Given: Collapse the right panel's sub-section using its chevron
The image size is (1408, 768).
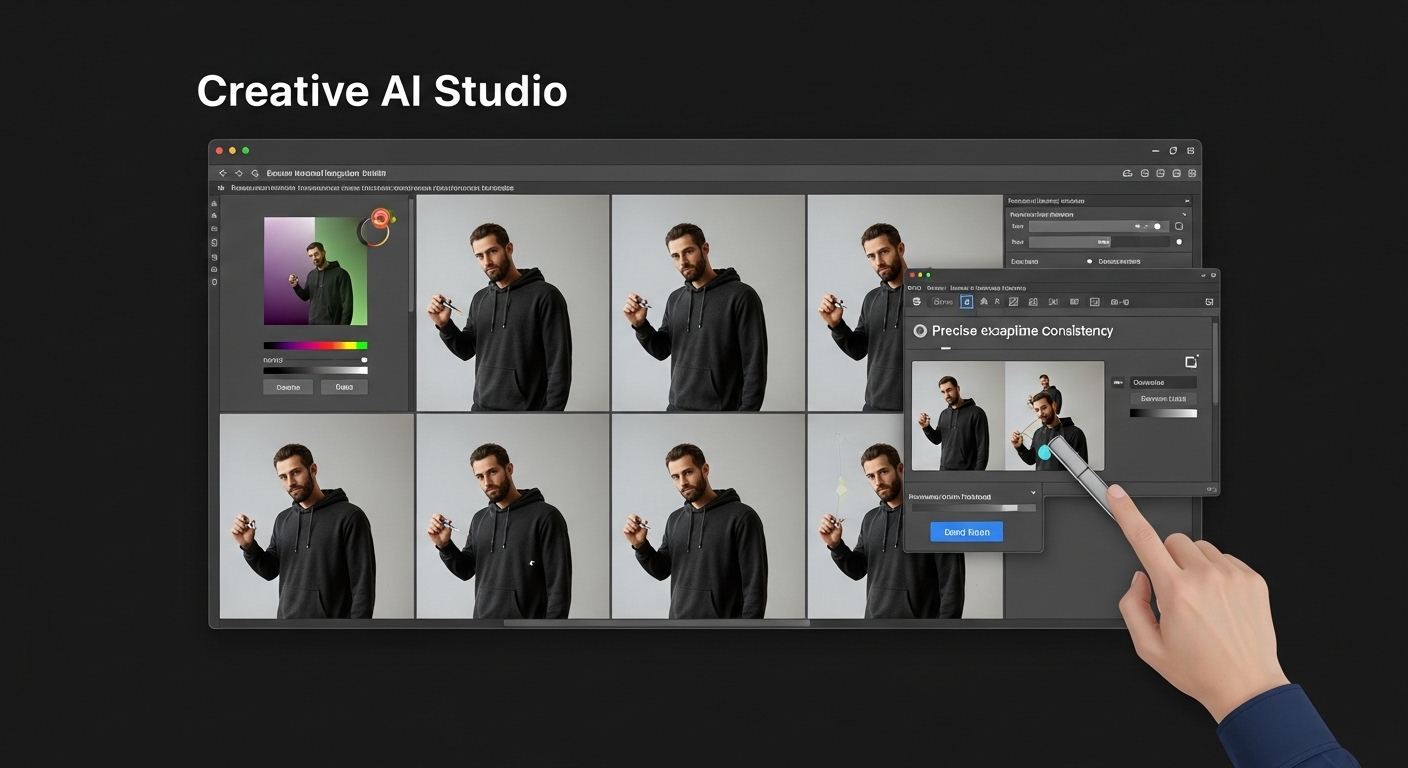Looking at the screenshot, I should tap(1184, 214).
